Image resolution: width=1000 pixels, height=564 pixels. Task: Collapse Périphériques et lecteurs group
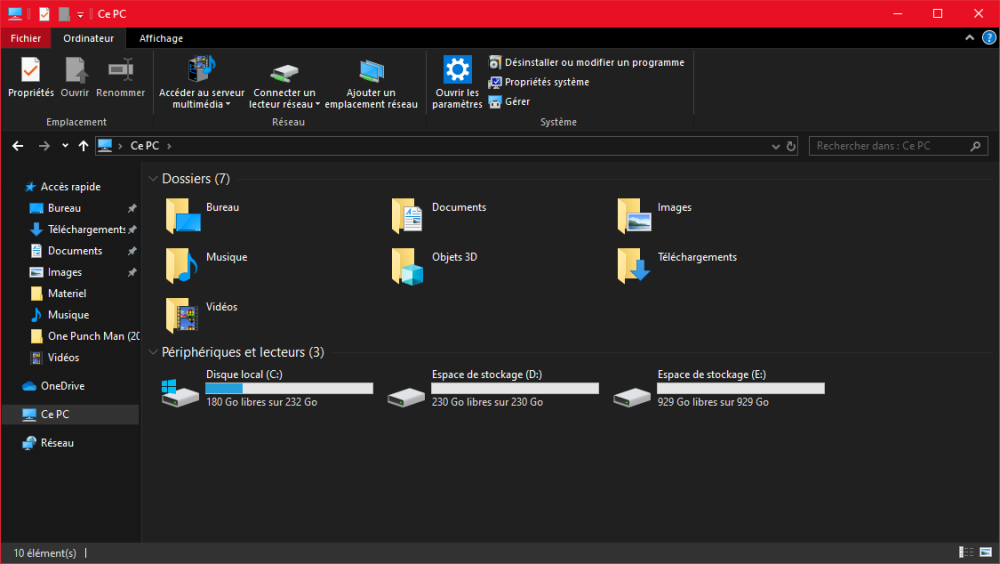(x=153, y=352)
